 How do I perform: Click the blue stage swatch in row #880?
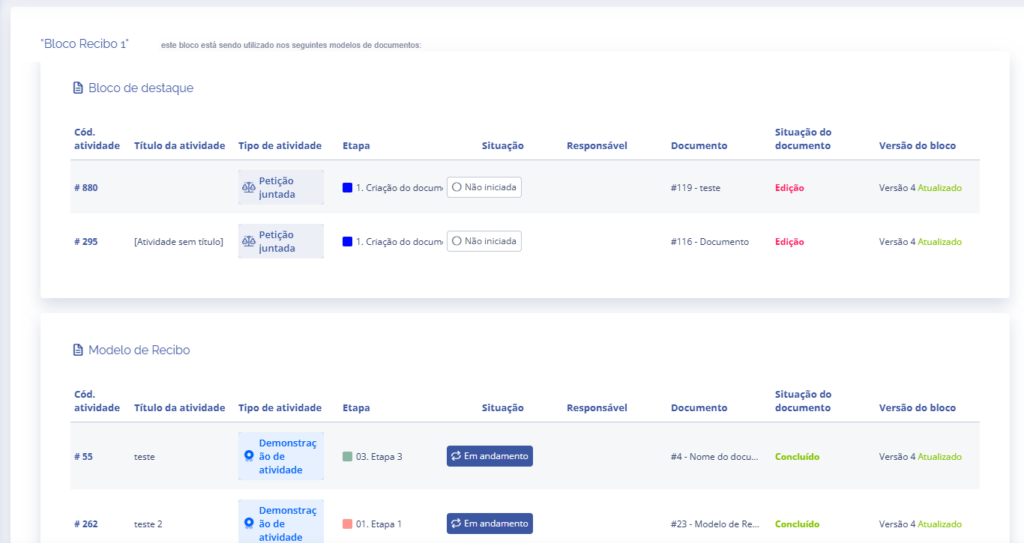click(347, 187)
